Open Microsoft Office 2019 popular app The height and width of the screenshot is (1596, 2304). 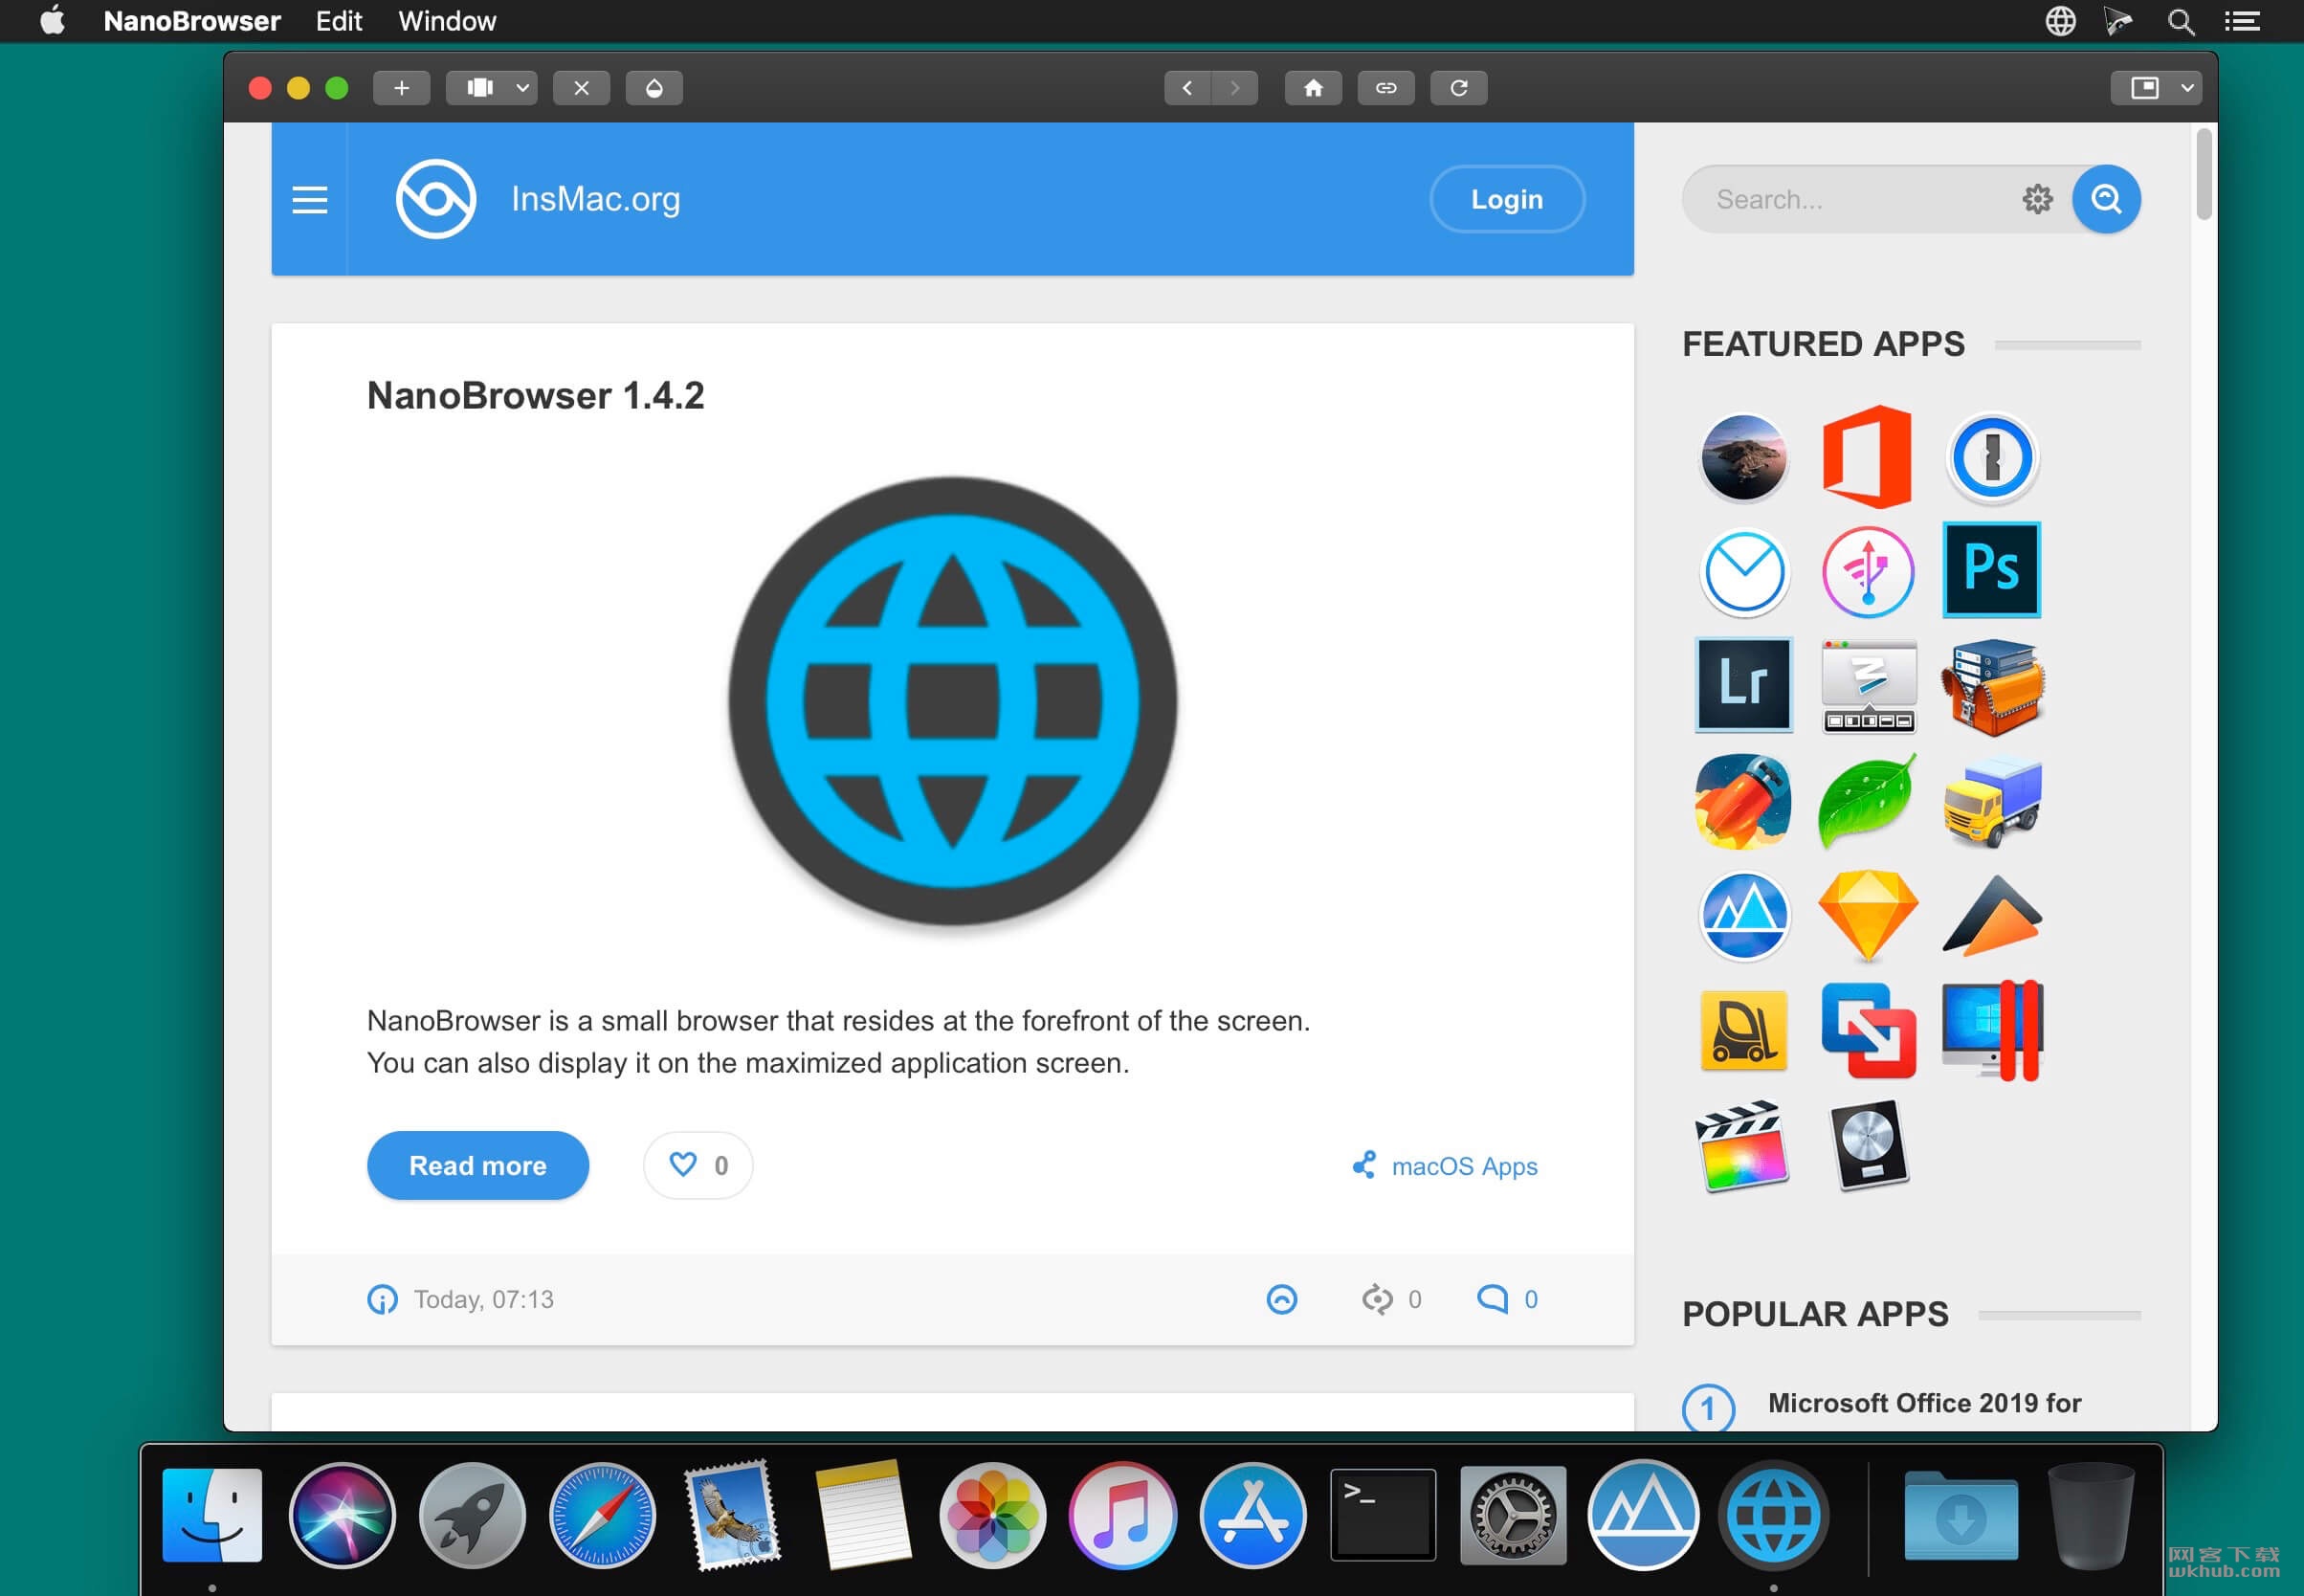[x=1924, y=1403]
